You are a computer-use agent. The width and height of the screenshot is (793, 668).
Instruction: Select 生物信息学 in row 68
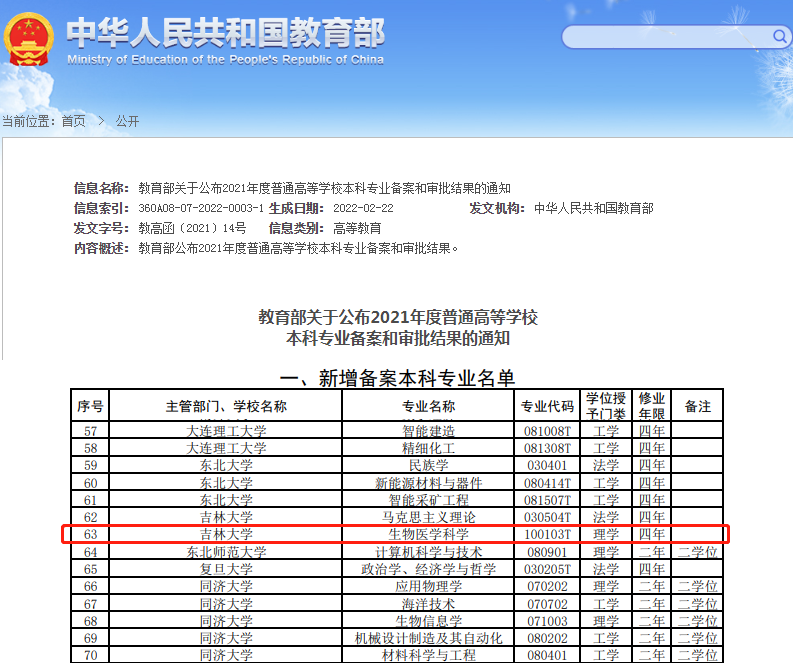click(x=428, y=621)
